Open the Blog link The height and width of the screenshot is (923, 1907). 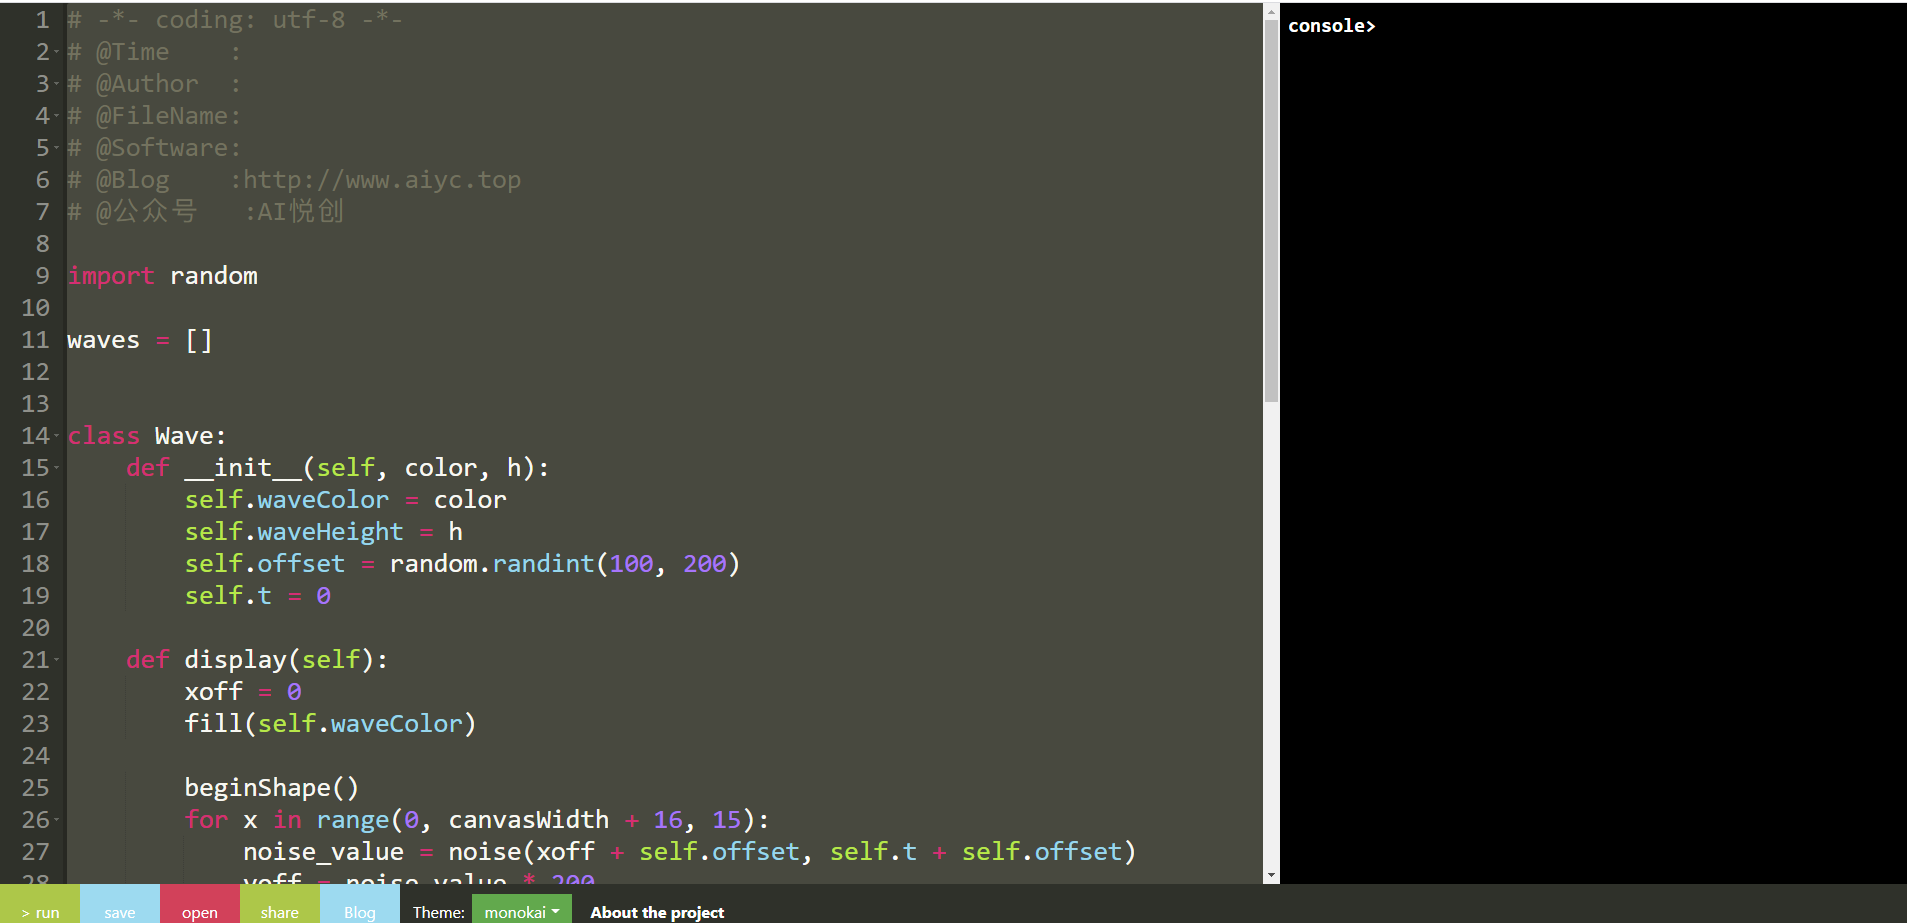360,904
